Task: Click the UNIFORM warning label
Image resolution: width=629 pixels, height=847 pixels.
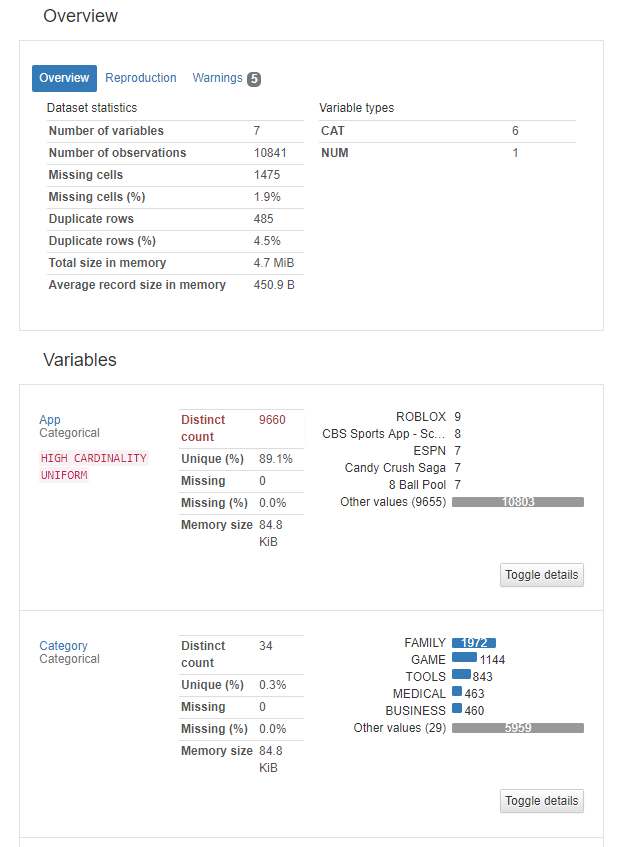Action: pyautogui.click(x=64, y=475)
